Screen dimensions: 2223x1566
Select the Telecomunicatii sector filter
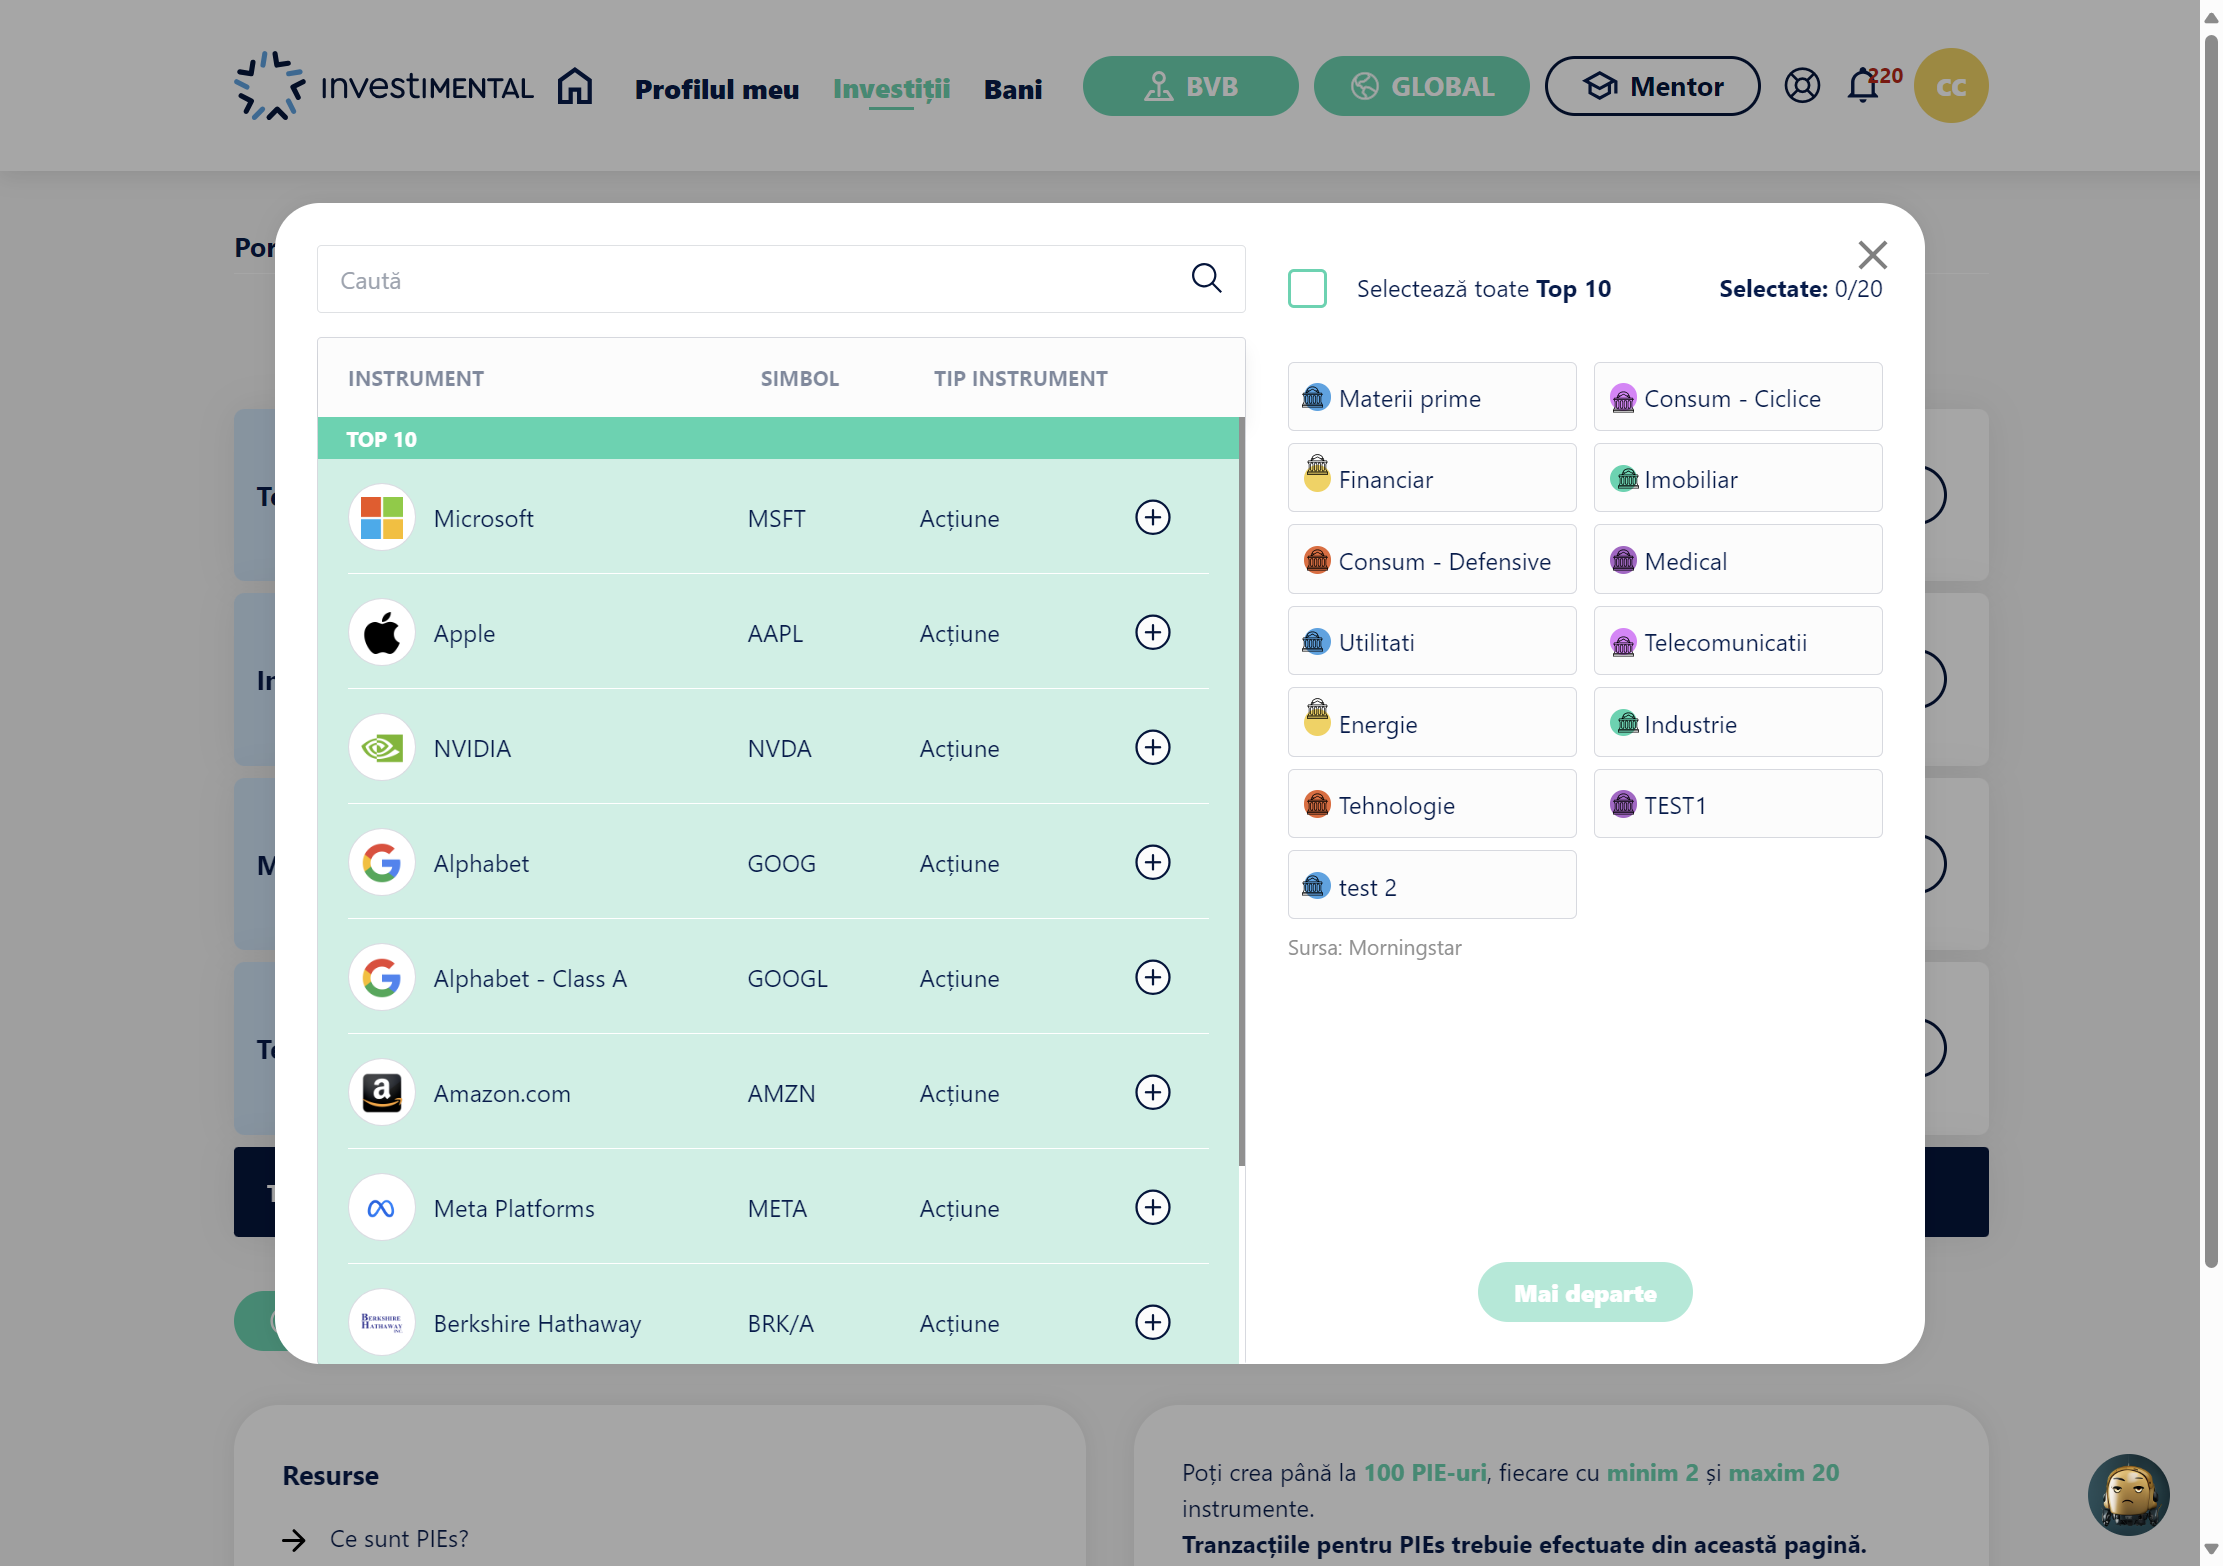[1737, 641]
